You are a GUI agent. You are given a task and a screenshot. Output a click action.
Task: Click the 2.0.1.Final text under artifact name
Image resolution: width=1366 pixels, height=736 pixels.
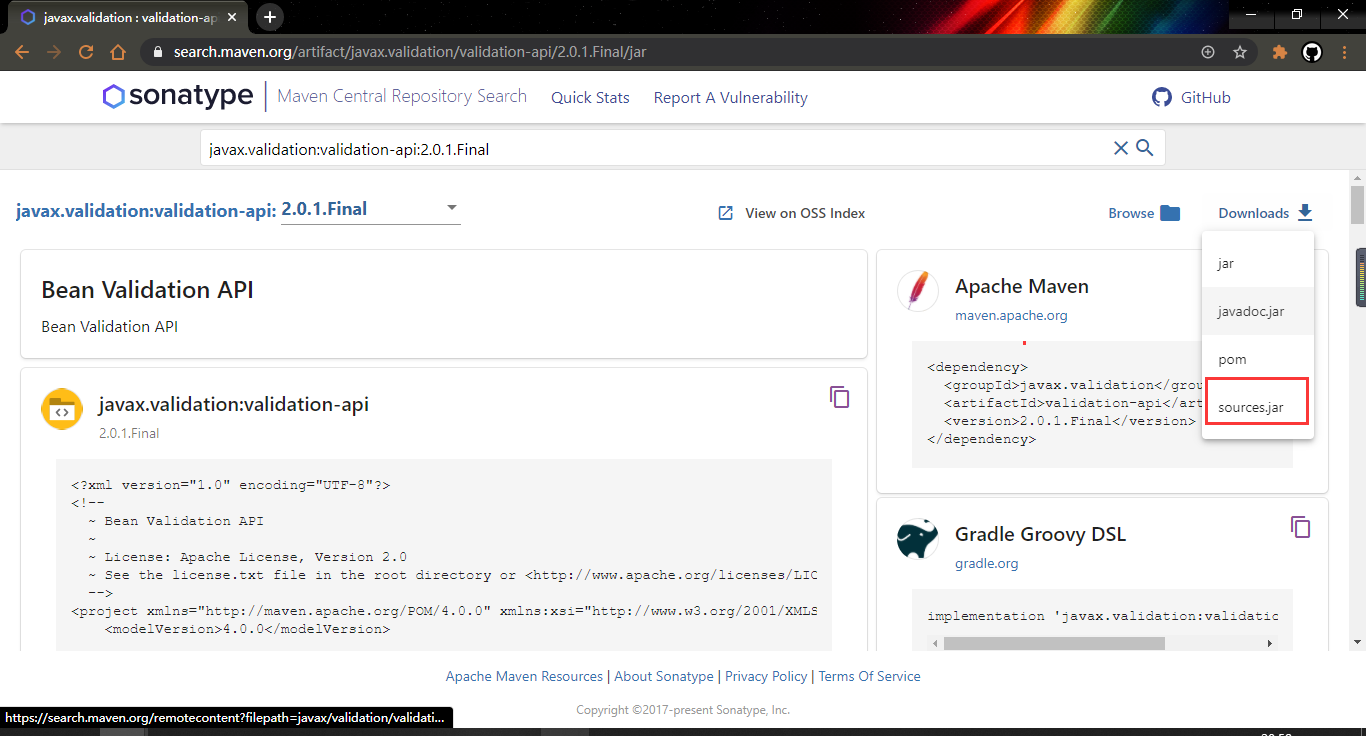(x=129, y=433)
